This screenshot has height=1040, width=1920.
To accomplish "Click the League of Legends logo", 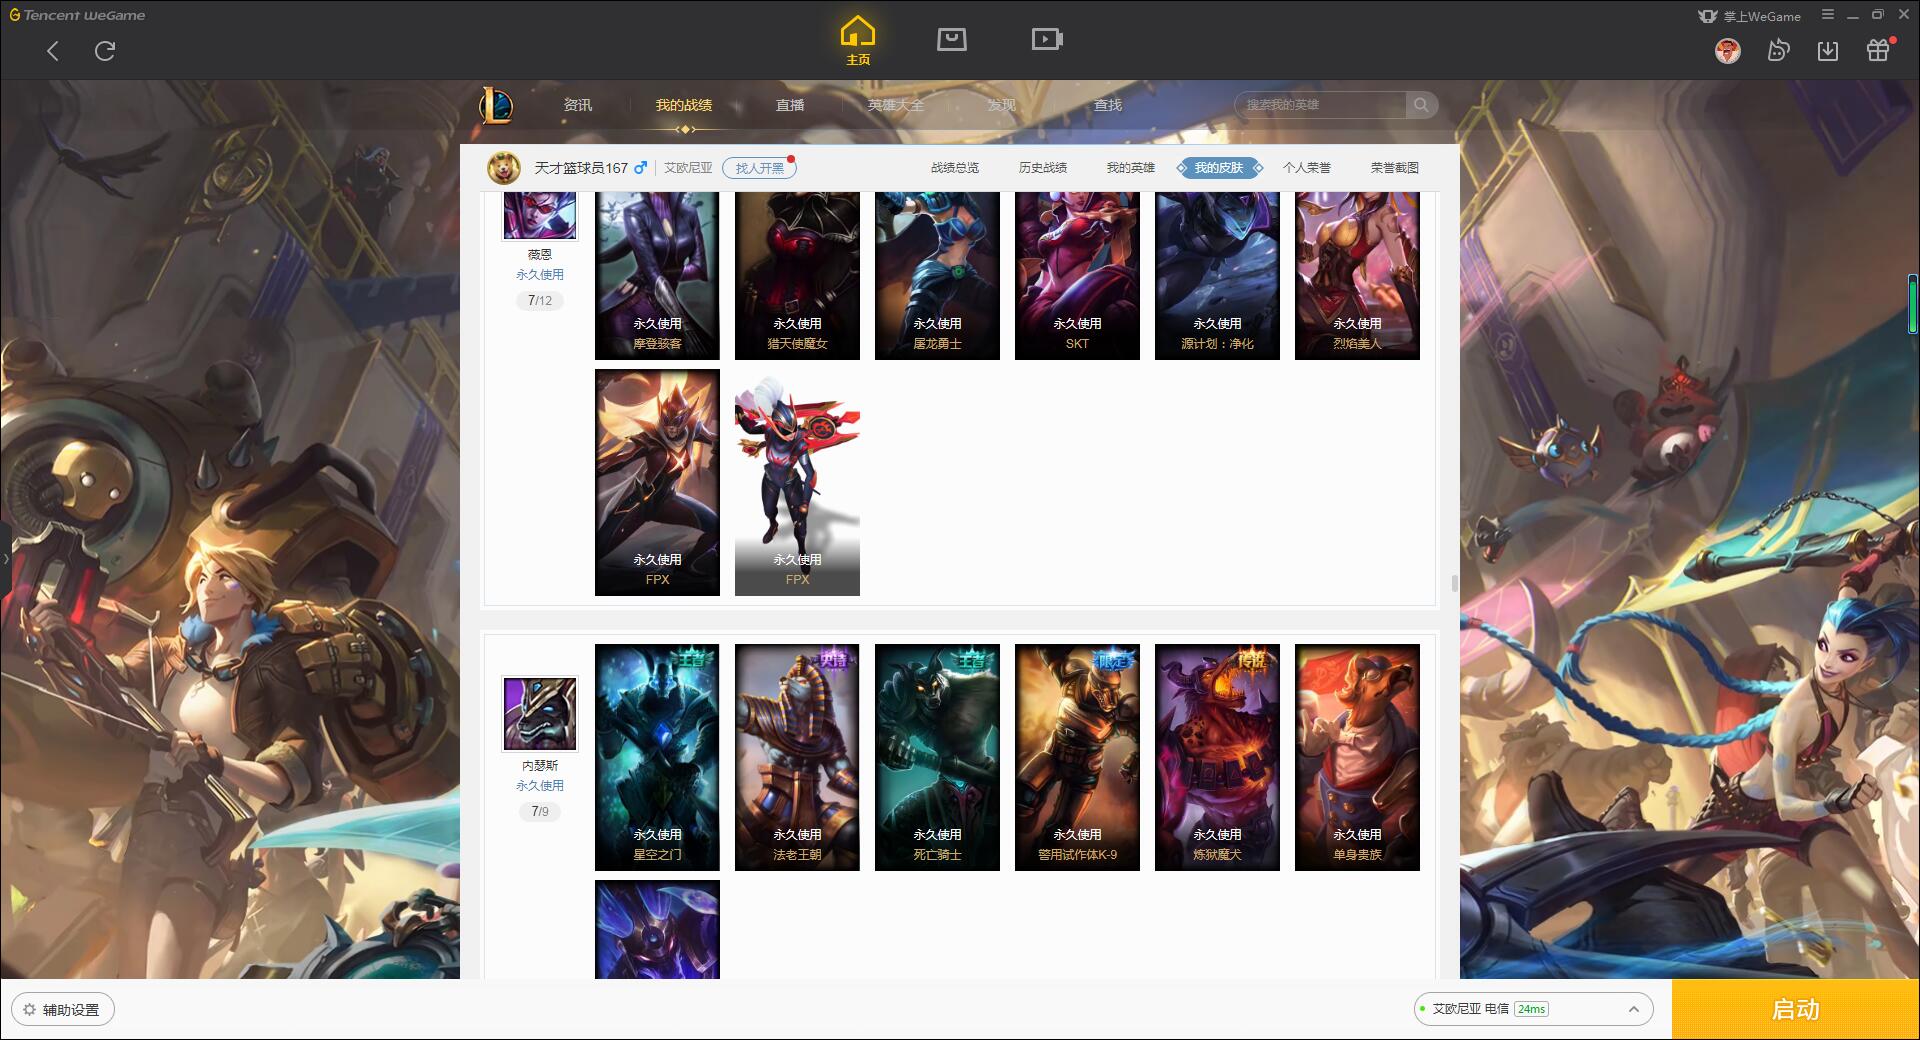I will [496, 105].
